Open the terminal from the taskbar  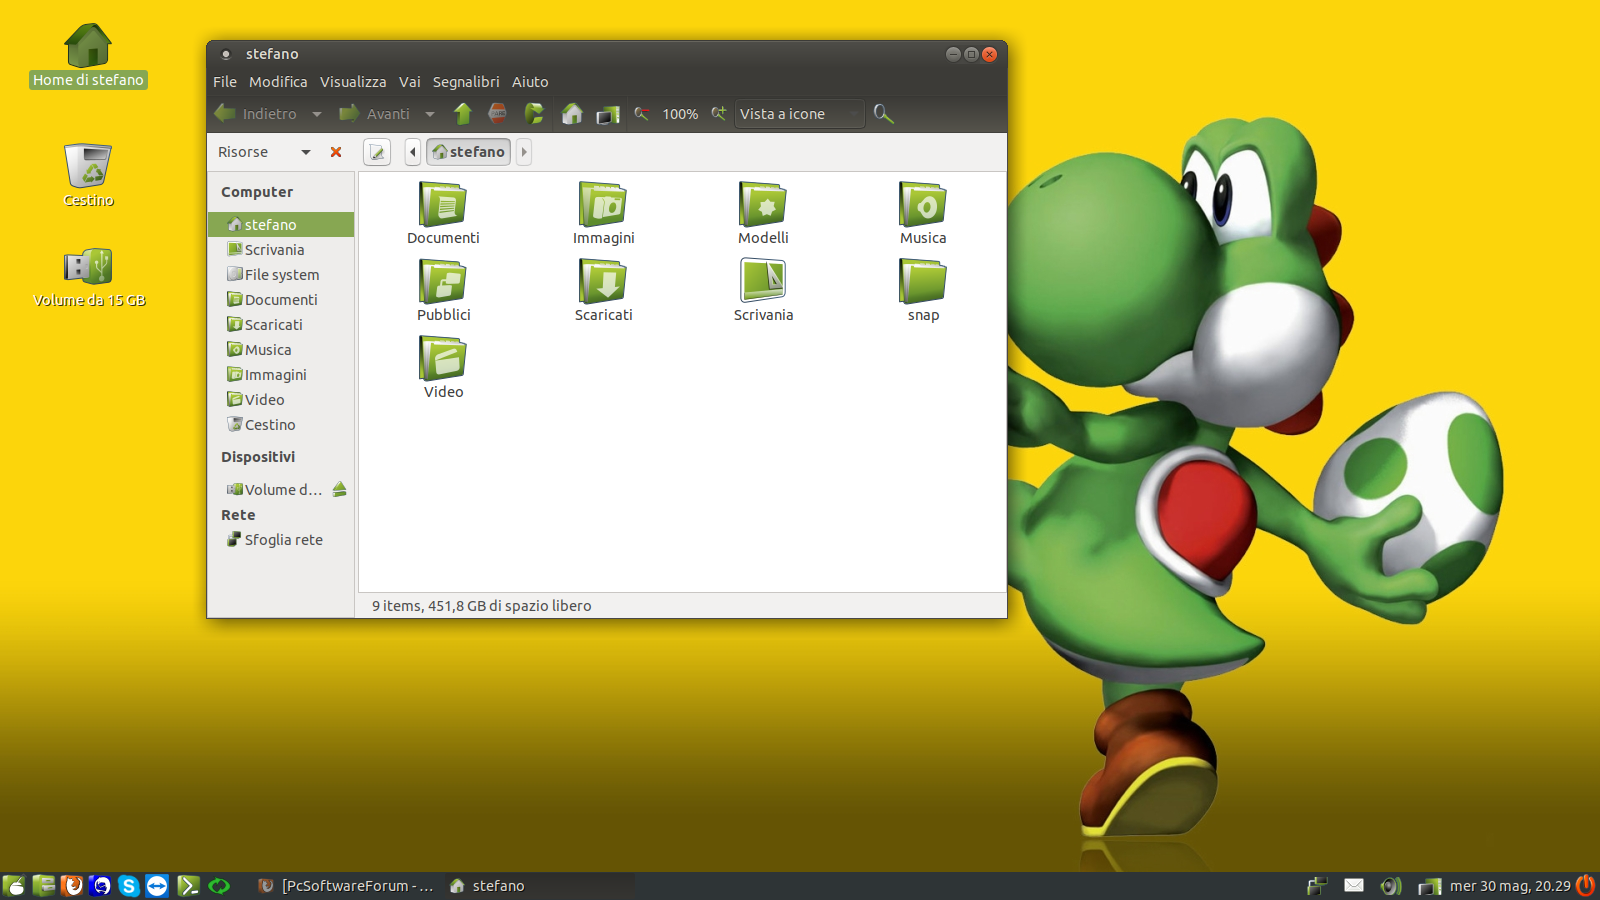188,886
